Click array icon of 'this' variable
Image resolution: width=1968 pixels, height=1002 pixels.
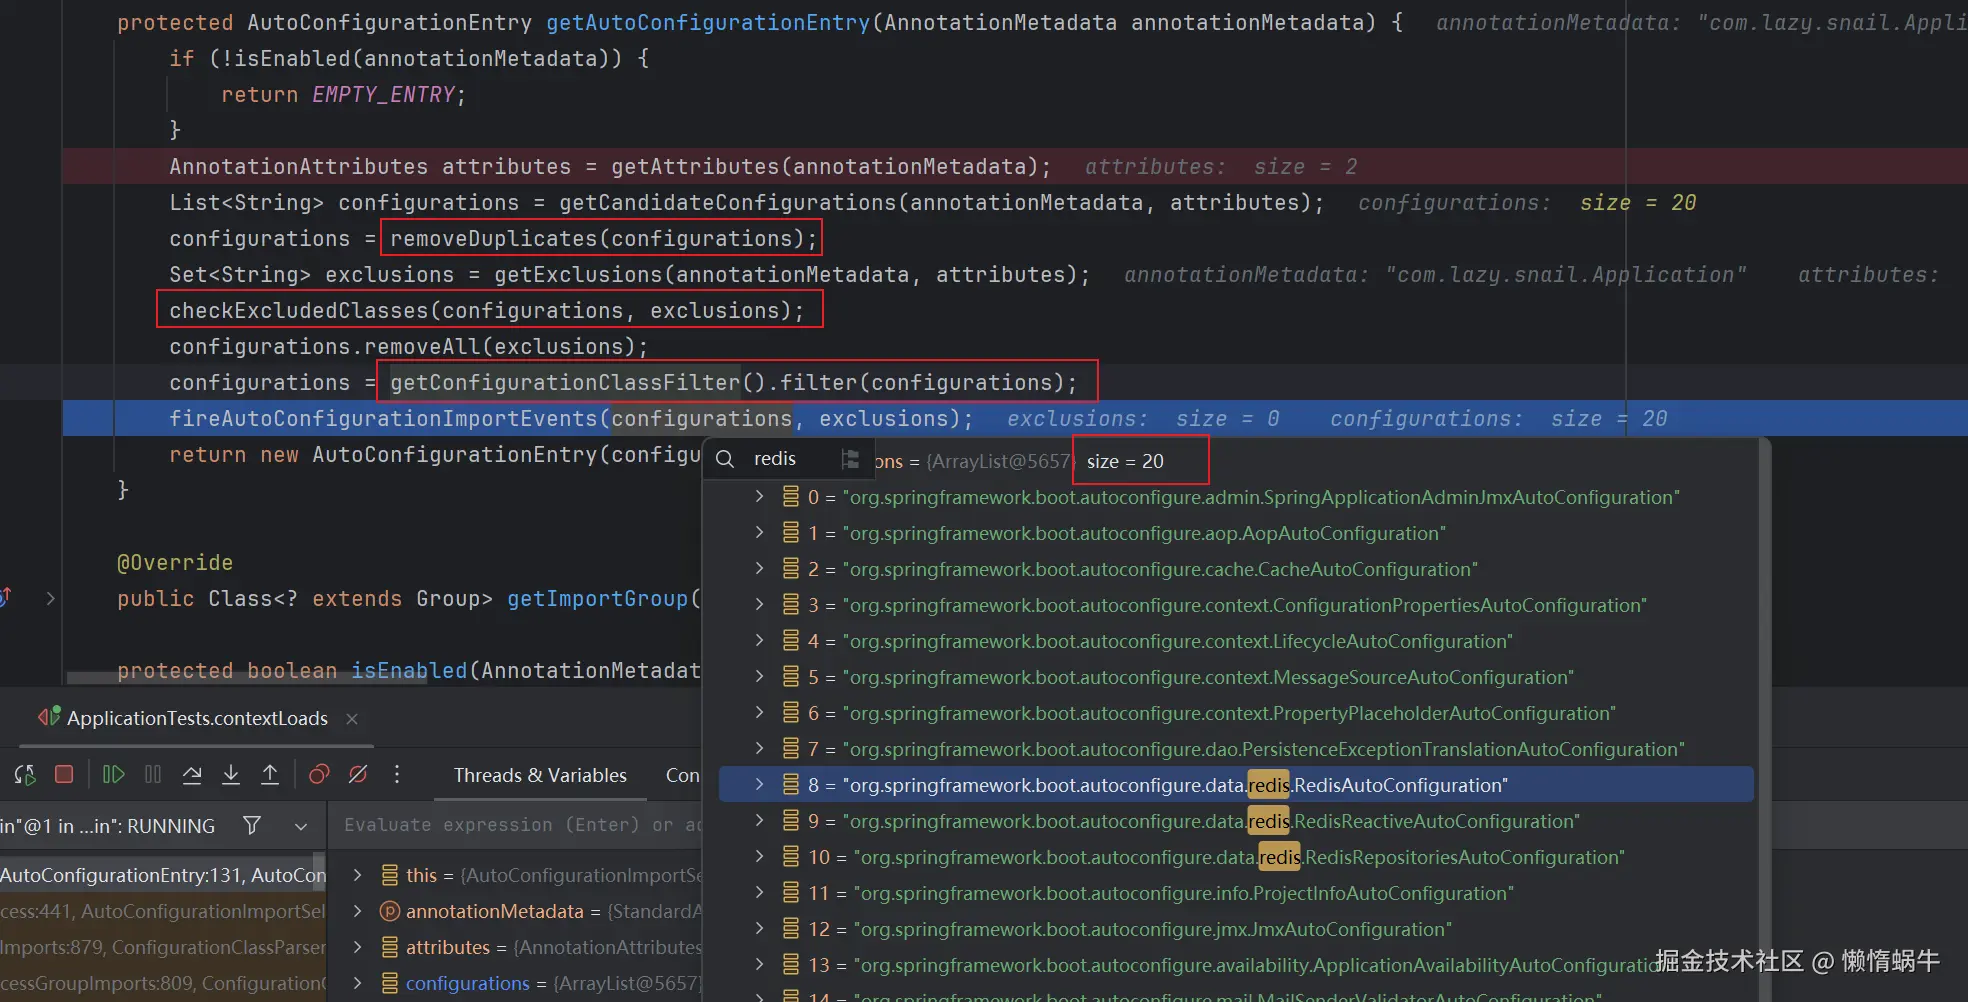390,875
